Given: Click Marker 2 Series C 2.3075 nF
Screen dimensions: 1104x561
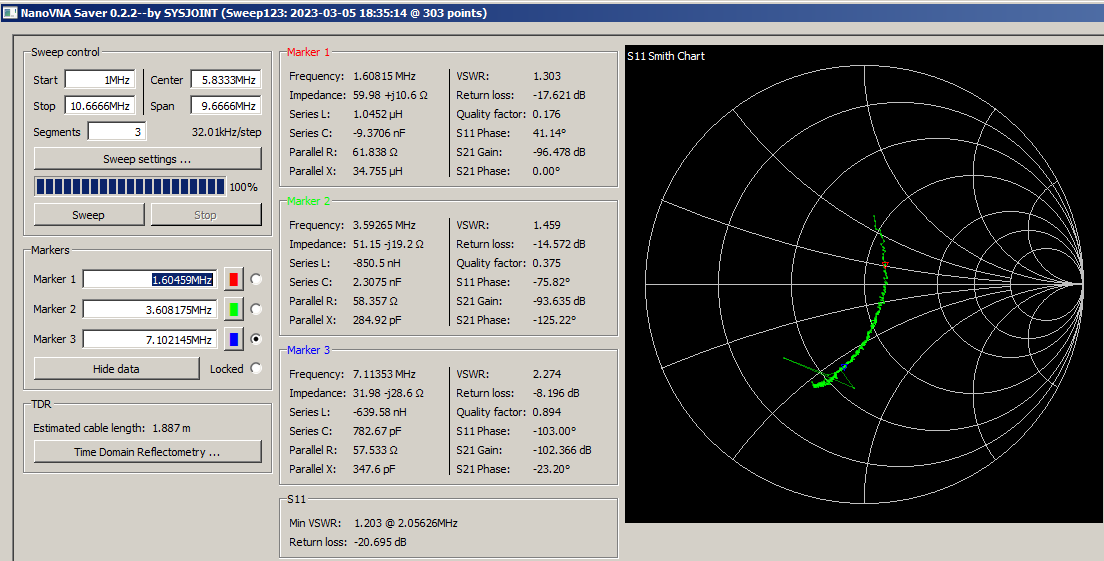Looking at the screenshot, I should (377, 282).
